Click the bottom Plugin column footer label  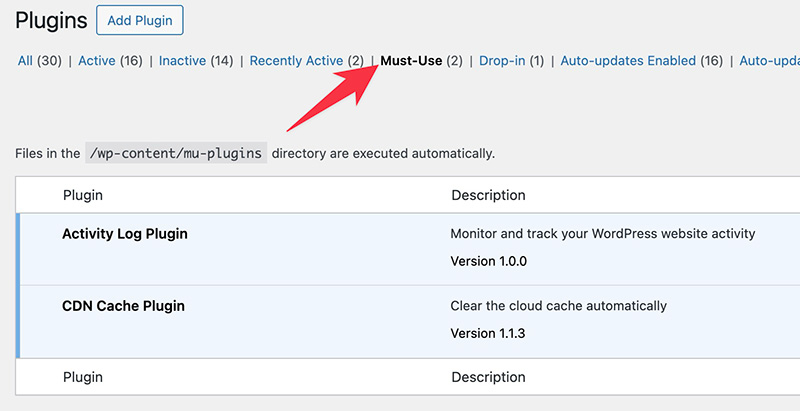83,377
